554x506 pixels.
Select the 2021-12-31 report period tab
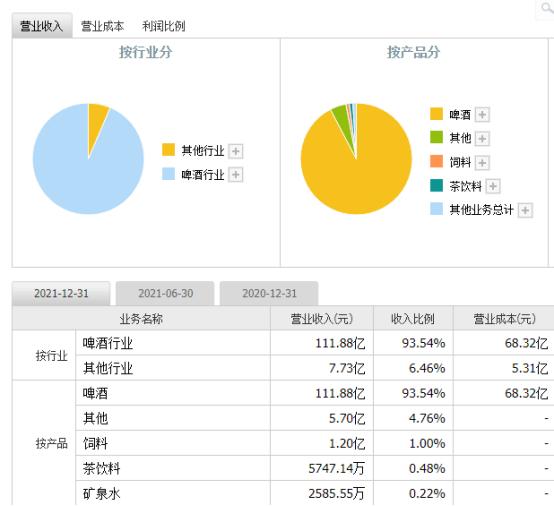pyautogui.click(x=61, y=293)
